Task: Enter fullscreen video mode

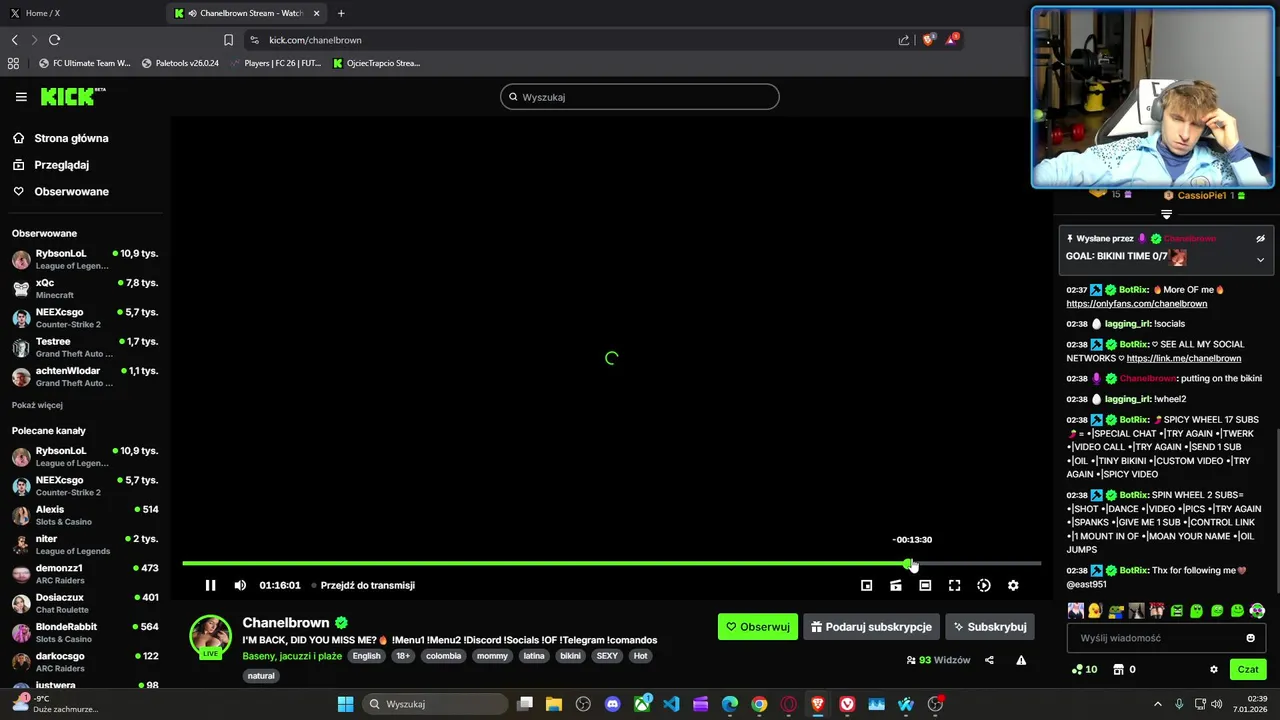Action: click(x=954, y=586)
